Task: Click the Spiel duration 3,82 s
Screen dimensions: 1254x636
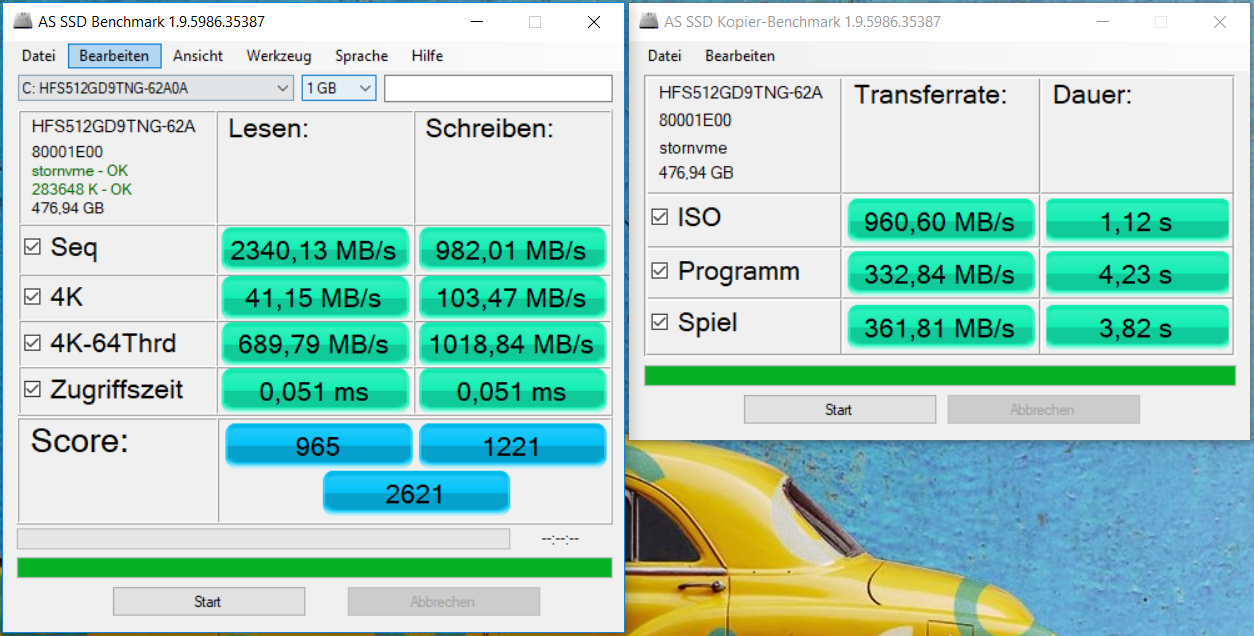Action: pos(1137,327)
